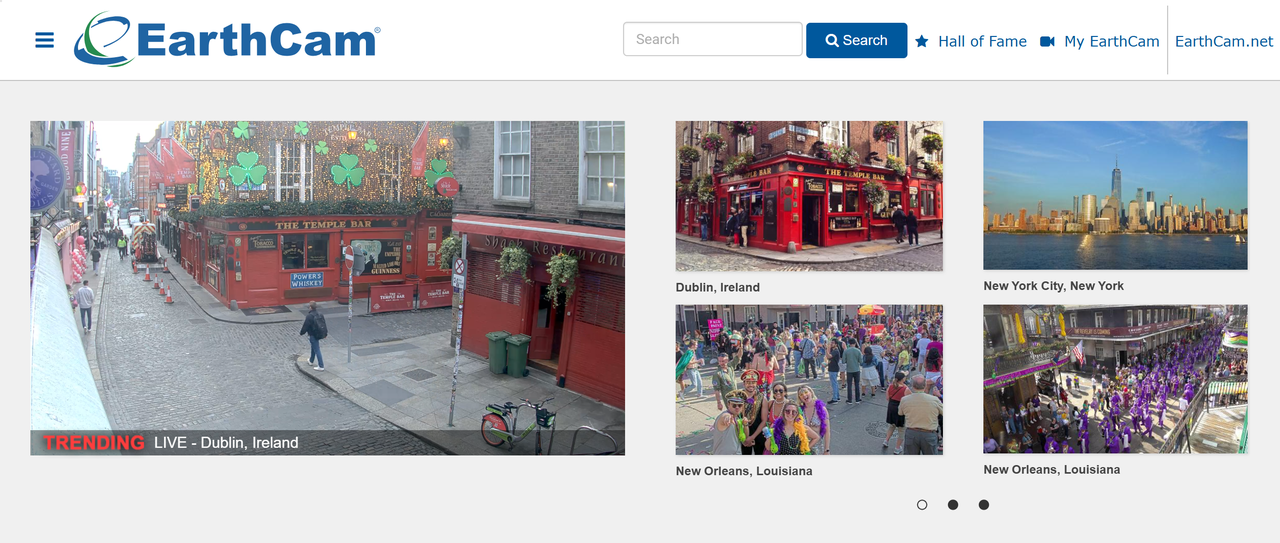Click the 'New York City, New York' caption
1280x543 pixels.
point(1053,286)
